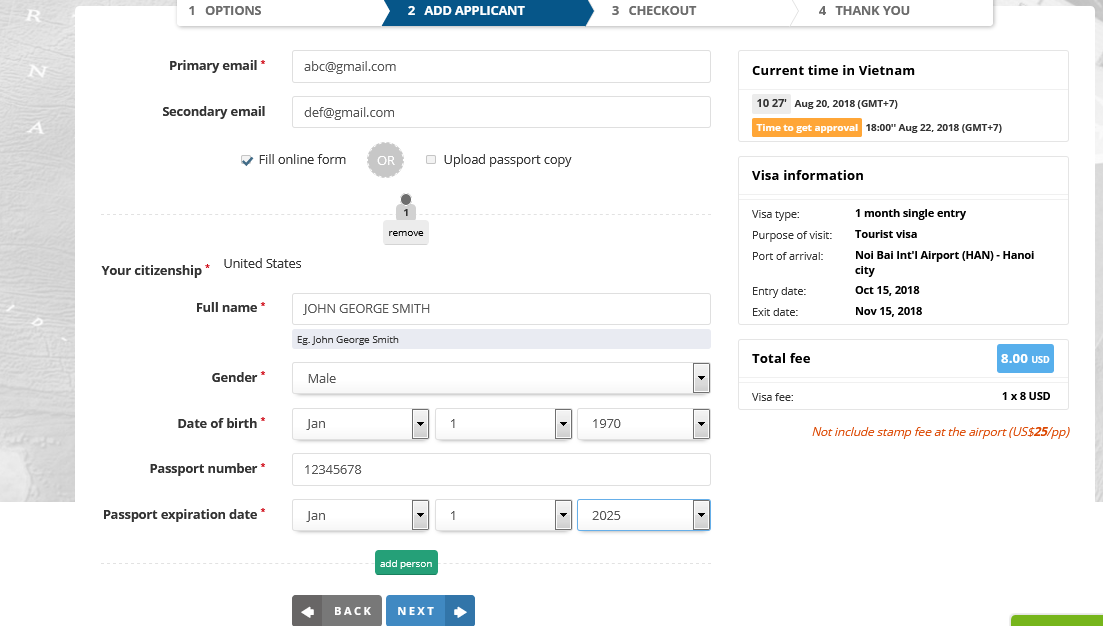This screenshot has height=626, width=1103.
Task: Enable the 'Fill online form' checkbox
Action: click(x=247, y=160)
